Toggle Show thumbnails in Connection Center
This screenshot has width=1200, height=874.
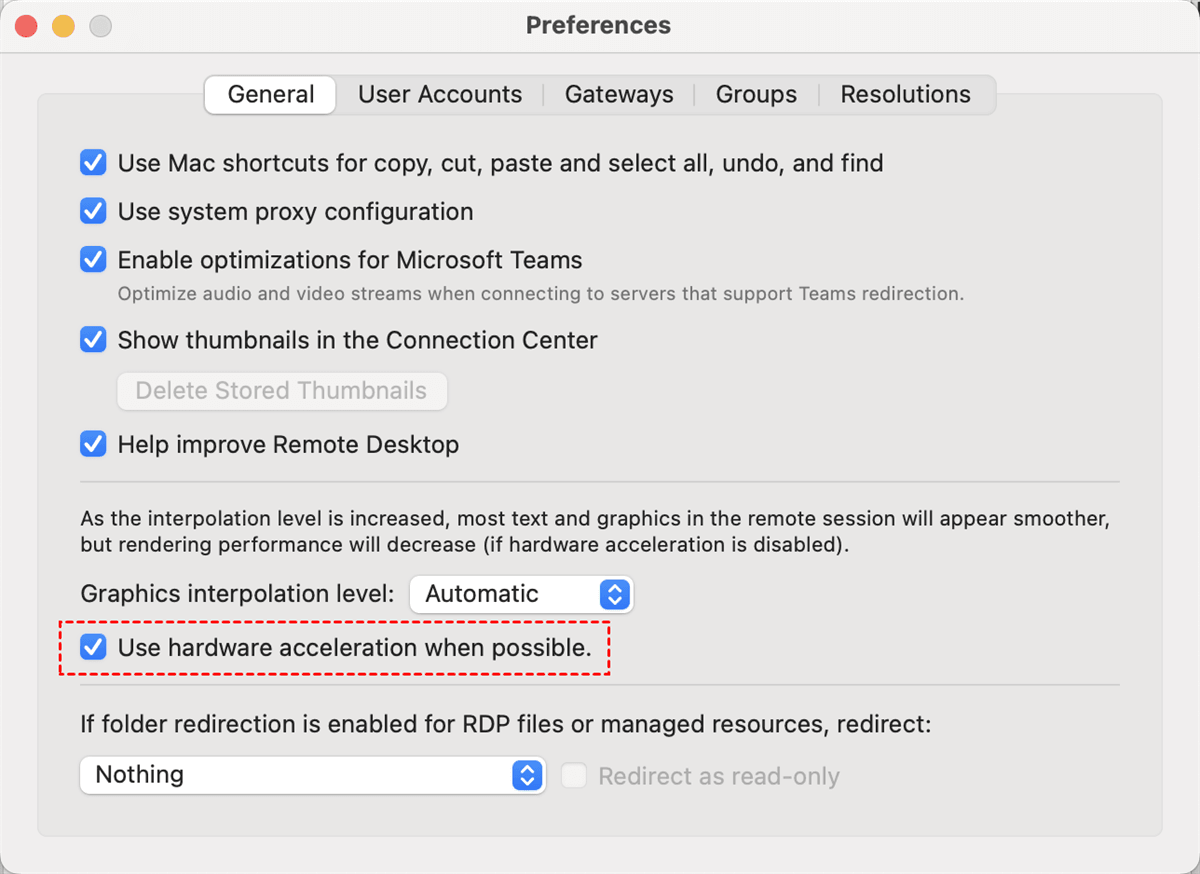[93, 340]
